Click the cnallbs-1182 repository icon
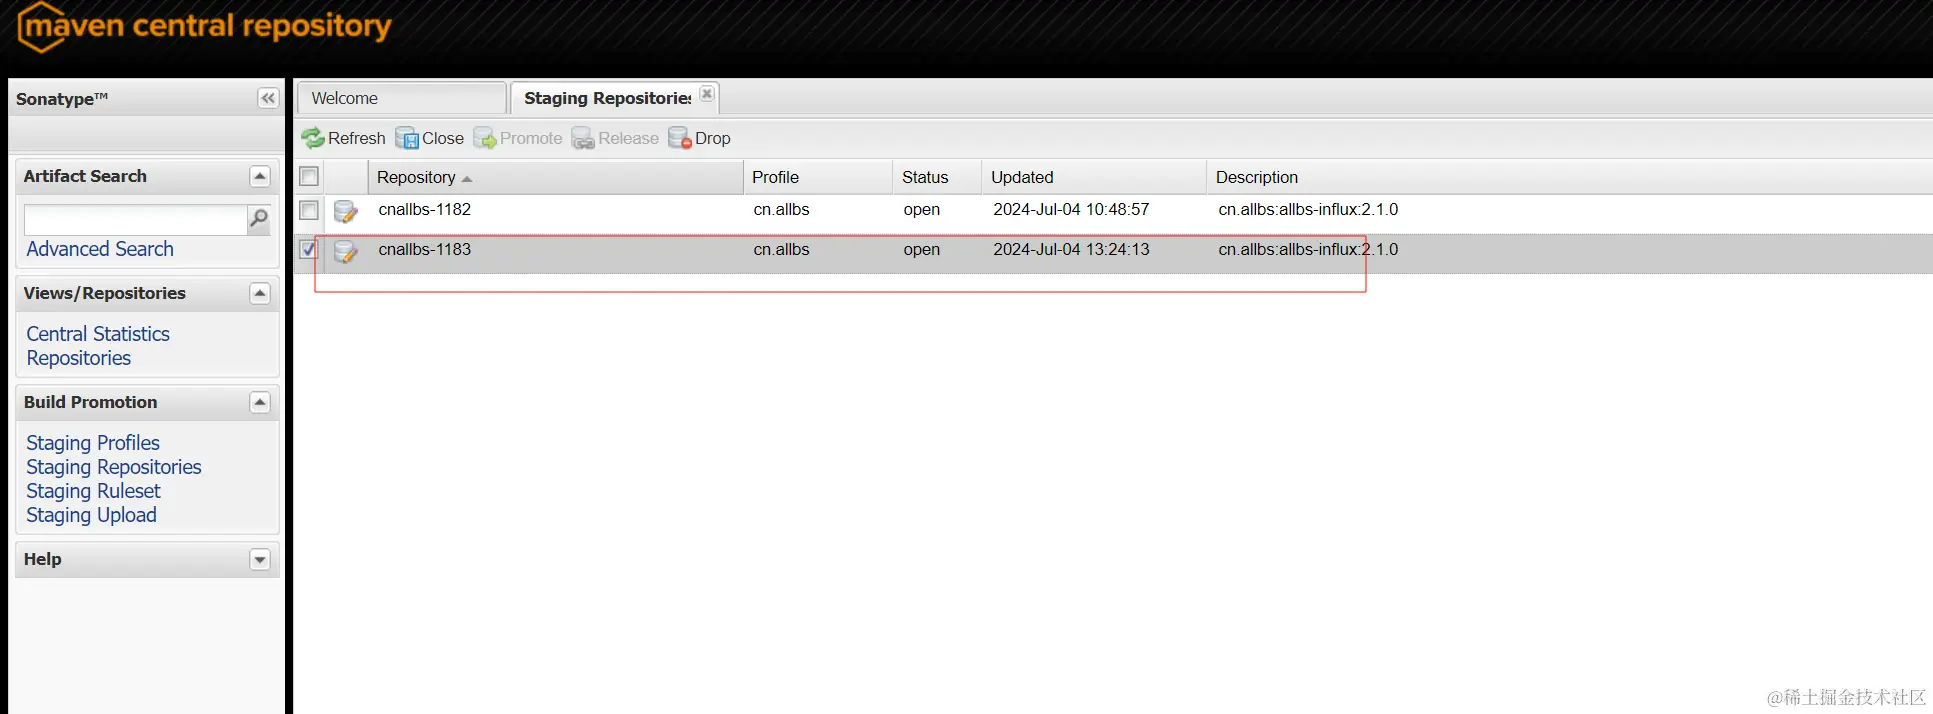 pos(345,211)
